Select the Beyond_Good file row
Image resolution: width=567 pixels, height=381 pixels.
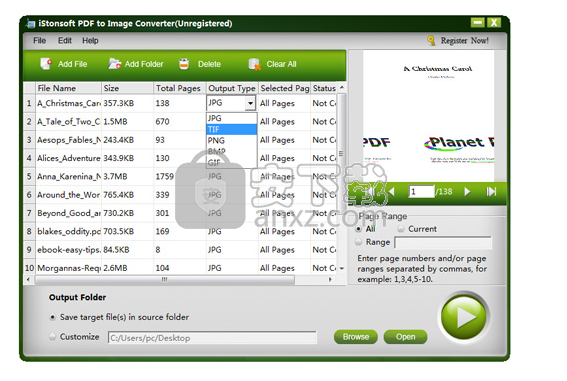click(180, 213)
